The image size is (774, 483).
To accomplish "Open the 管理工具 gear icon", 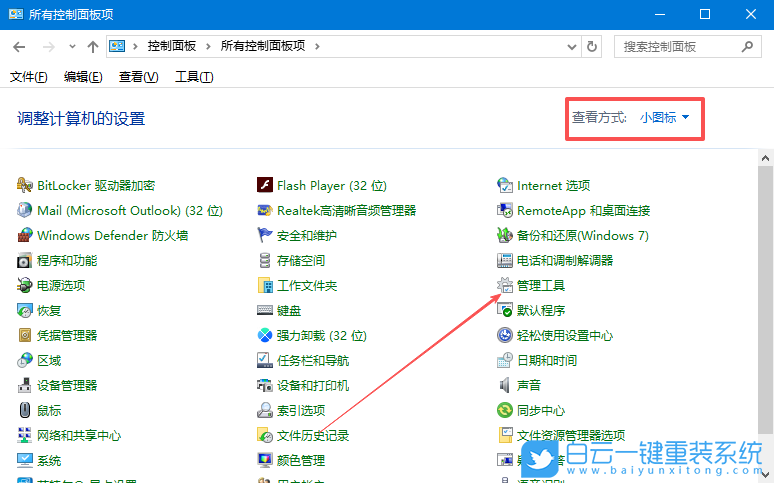I will click(x=504, y=285).
